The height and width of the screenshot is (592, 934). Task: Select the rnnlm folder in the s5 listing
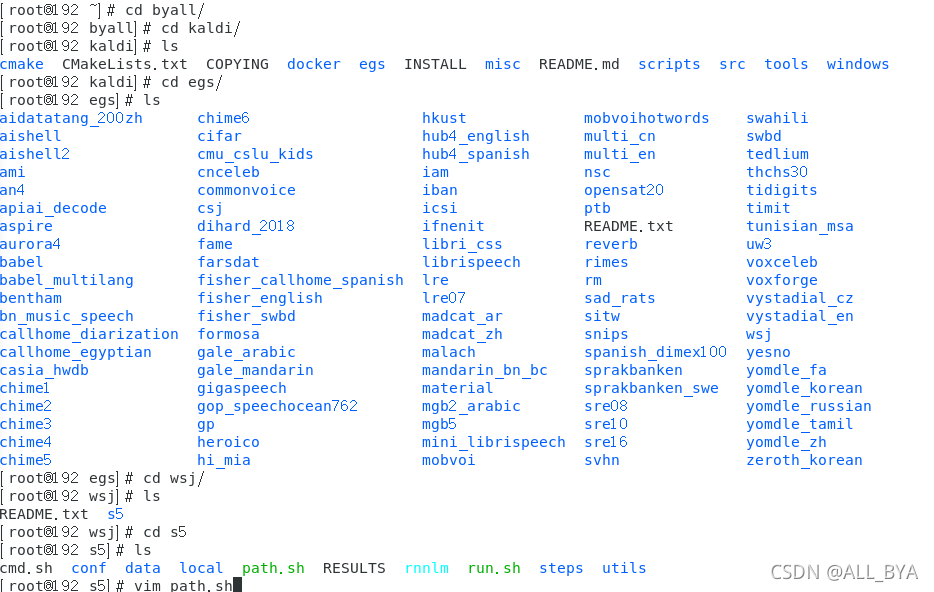pos(426,568)
